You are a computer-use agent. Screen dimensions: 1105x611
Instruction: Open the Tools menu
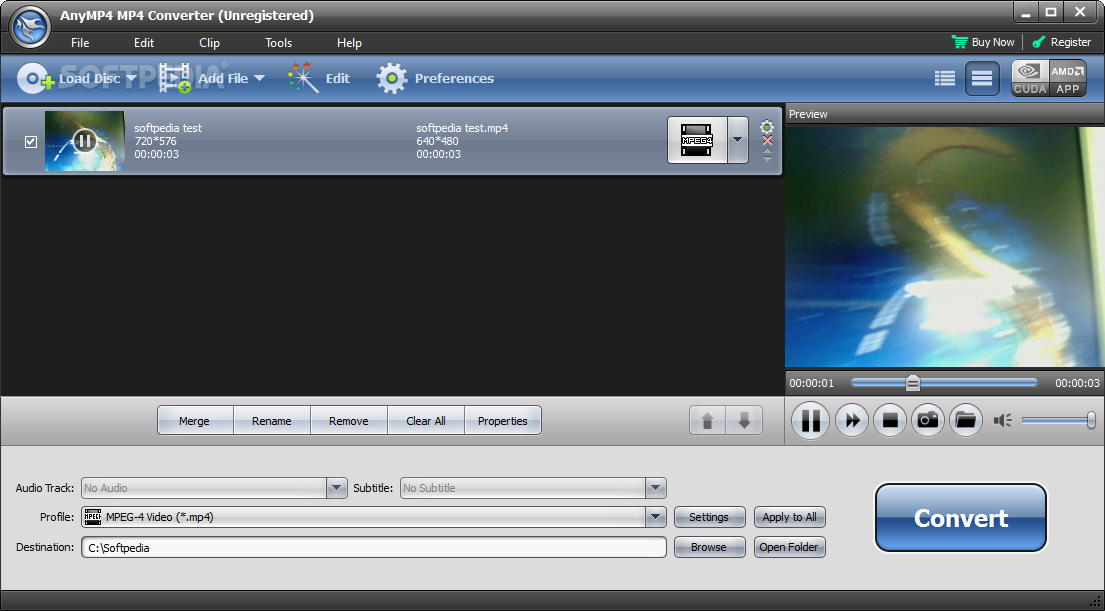click(278, 43)
